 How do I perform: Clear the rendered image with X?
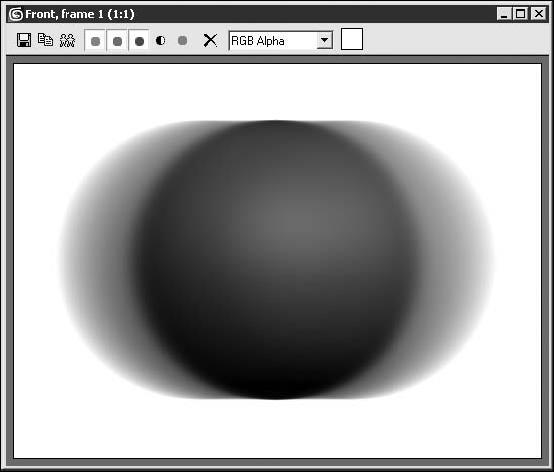click(210, 40)
